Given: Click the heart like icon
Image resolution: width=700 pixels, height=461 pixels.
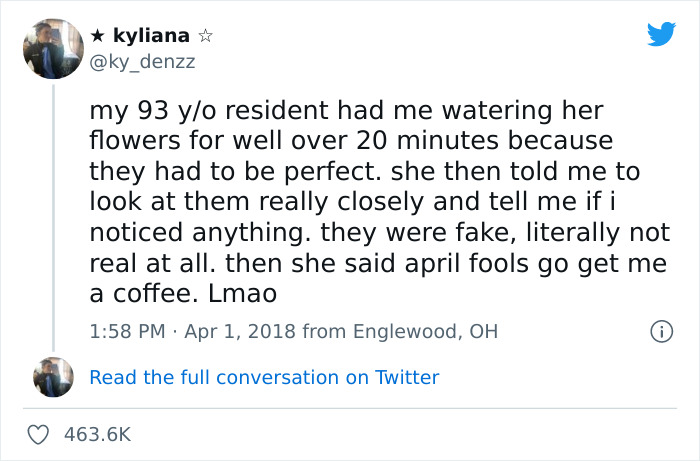Looking at the screenshot, I should pyautogui.click(x=40, y=435).
